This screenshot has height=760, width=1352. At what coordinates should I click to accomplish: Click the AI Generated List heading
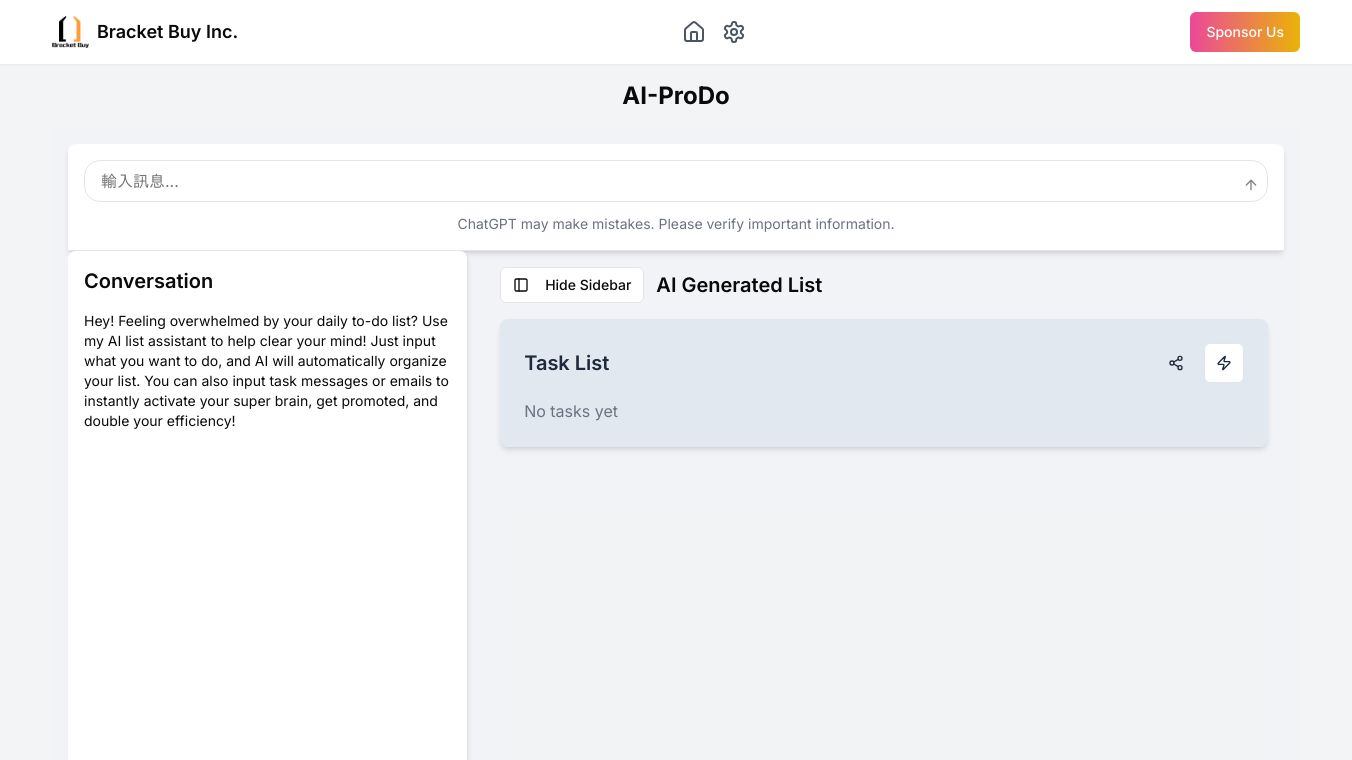click(x=739, y=285)
